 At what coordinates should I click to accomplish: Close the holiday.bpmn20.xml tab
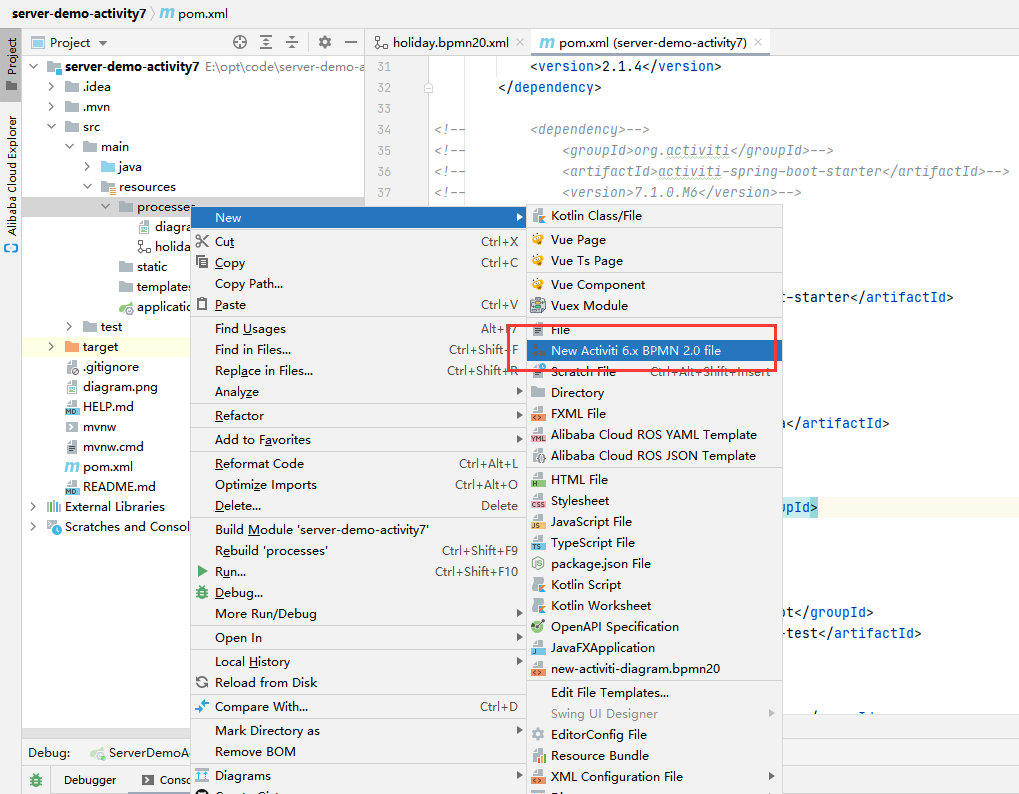(520, 42)
